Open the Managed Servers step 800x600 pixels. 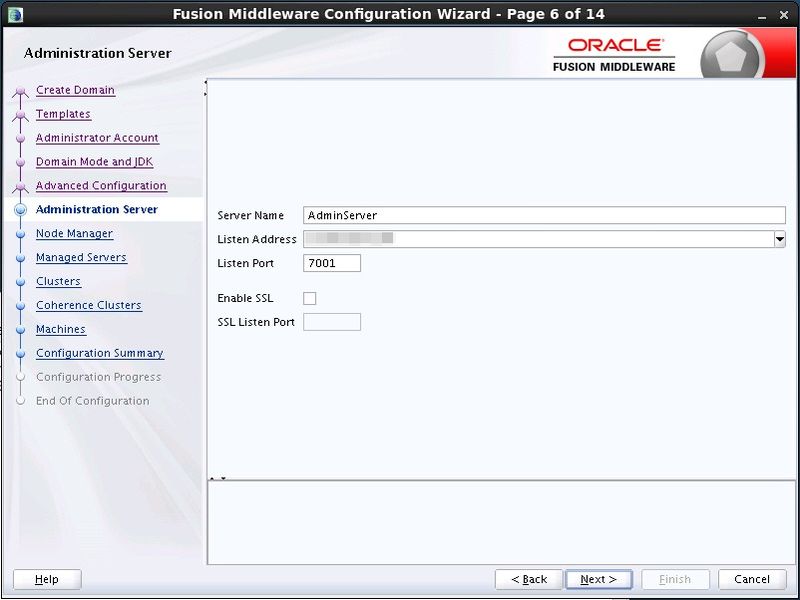click(x=81, y=257)
